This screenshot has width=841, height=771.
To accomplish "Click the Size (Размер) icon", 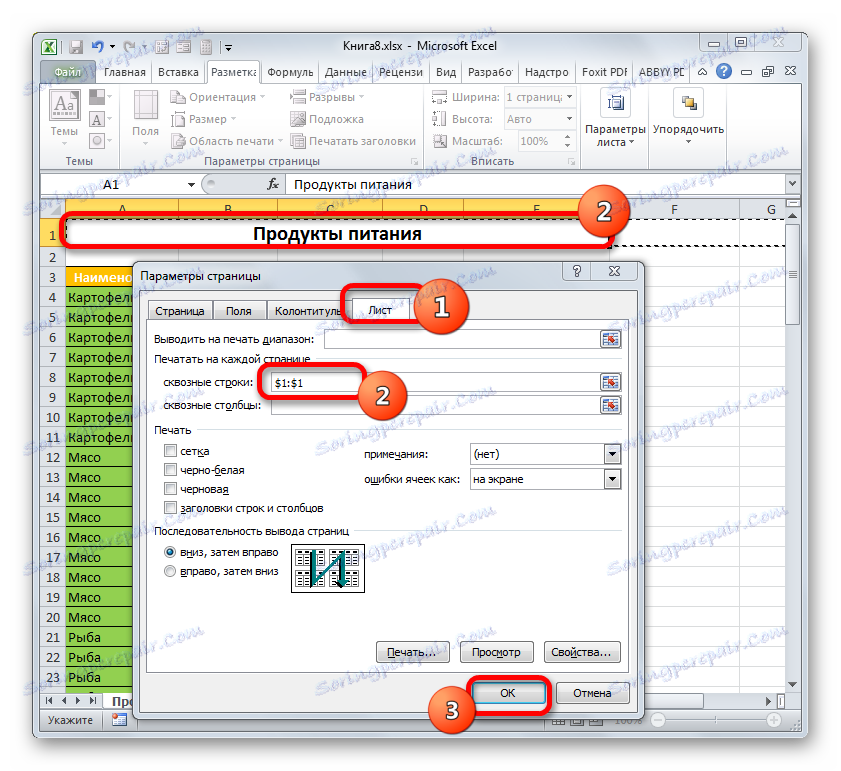I will pos(178,119).
